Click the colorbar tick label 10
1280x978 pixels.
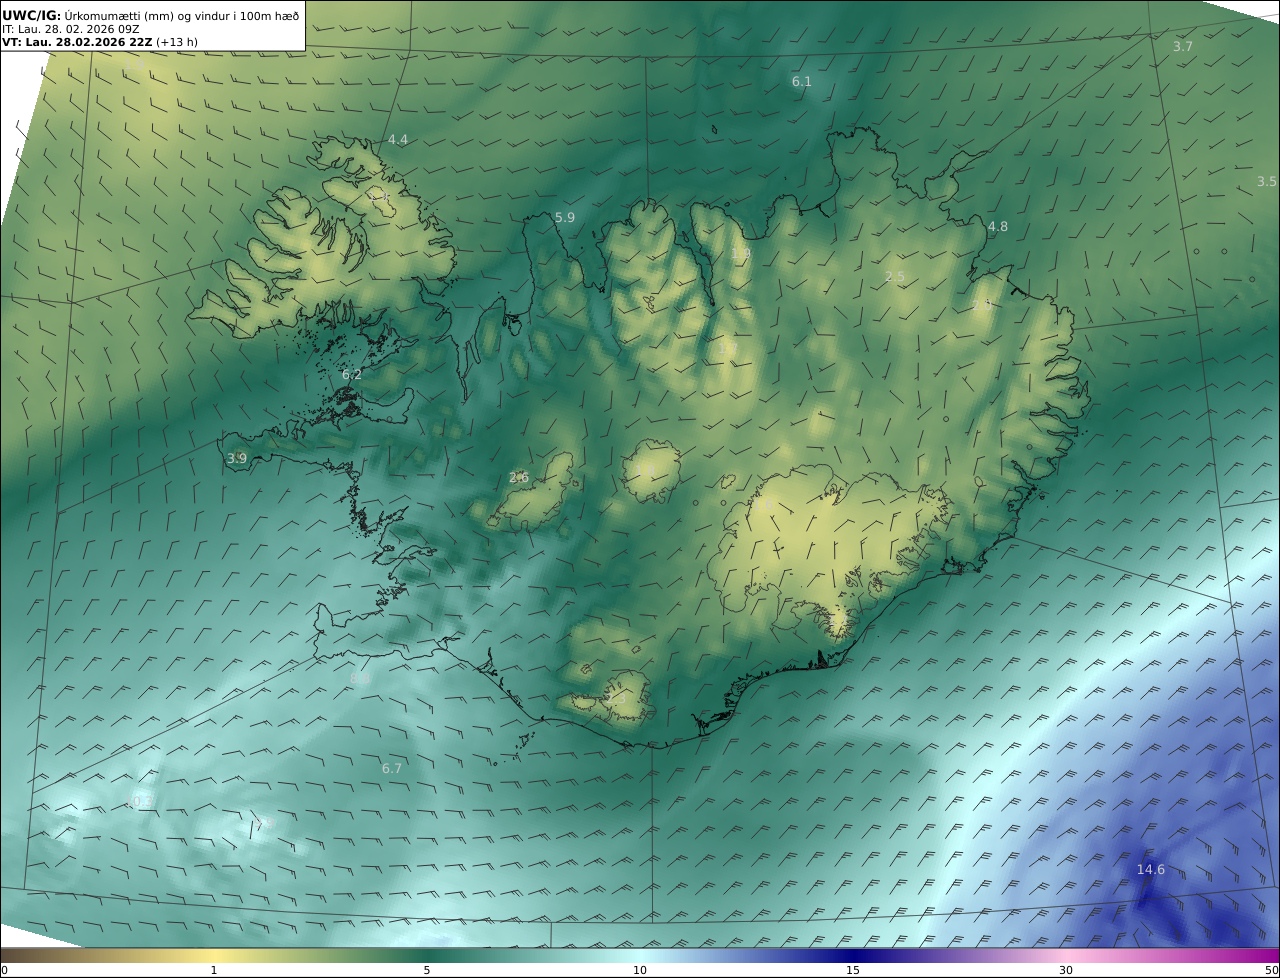(x=640, y=970)
